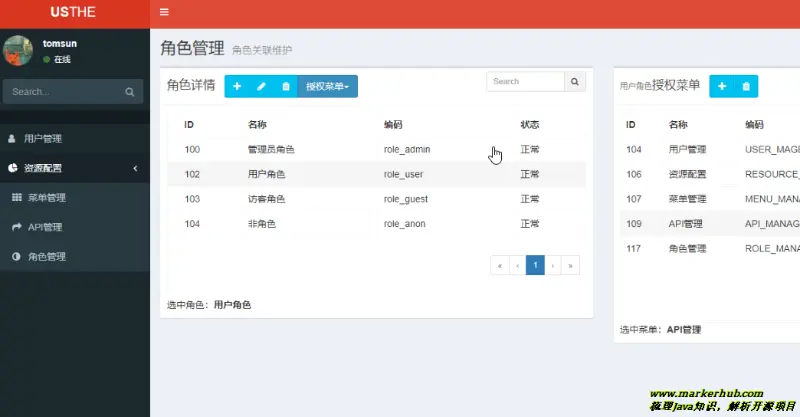Collapse the 资源配置 sidebar section
Viewport: 800px width, 417px height.
[x=74, y=168]
